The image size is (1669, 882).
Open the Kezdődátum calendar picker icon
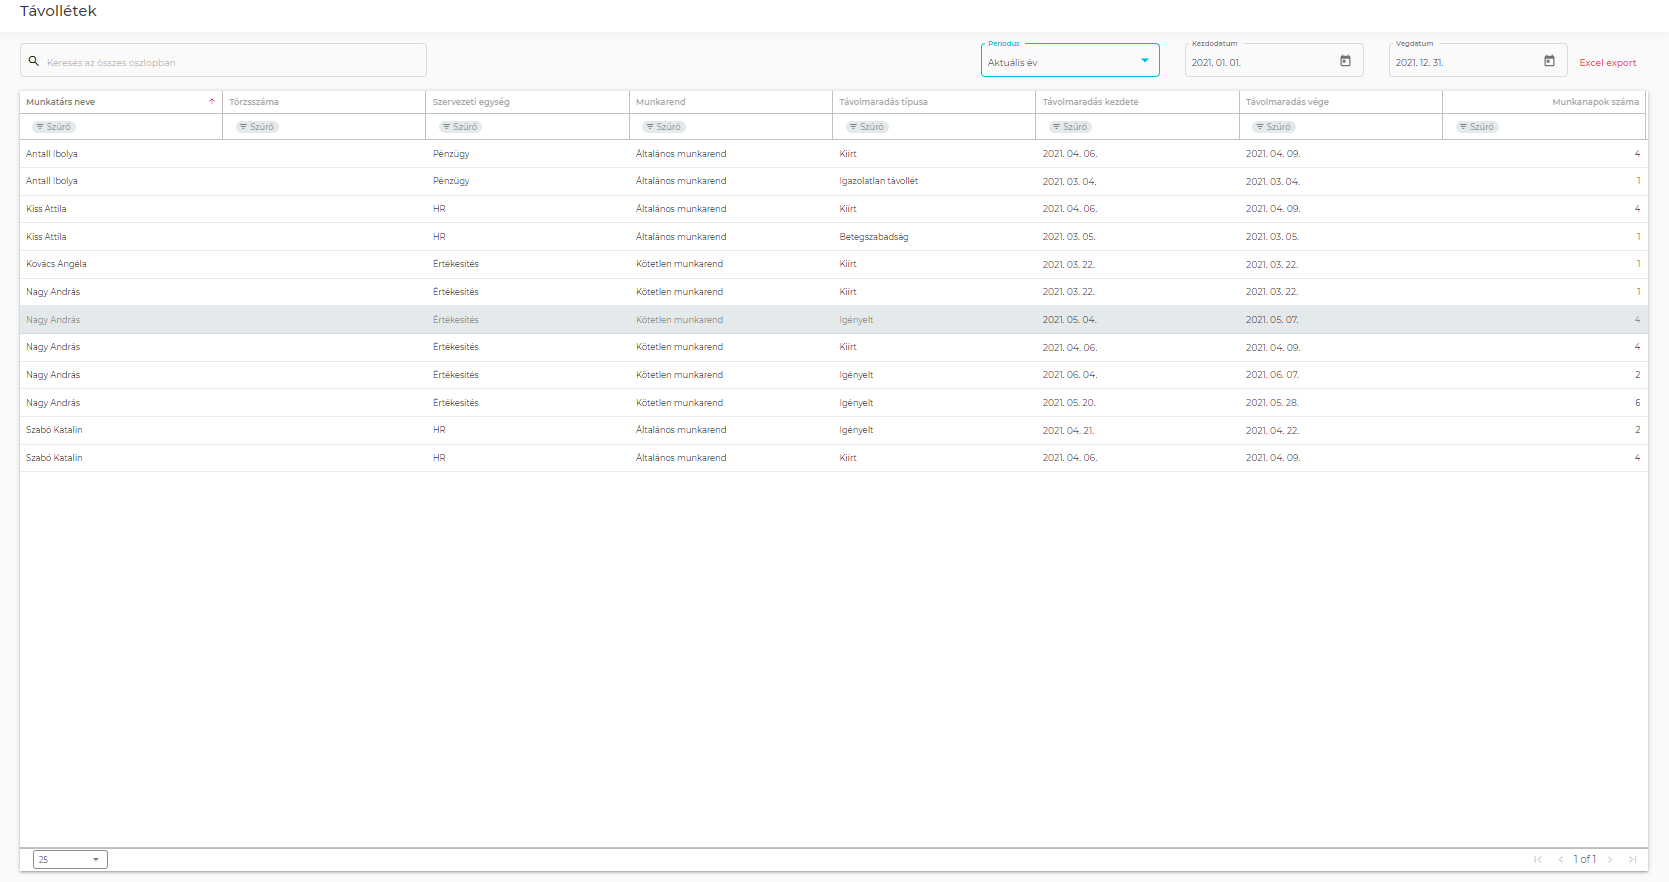(x=1345, y=61)
